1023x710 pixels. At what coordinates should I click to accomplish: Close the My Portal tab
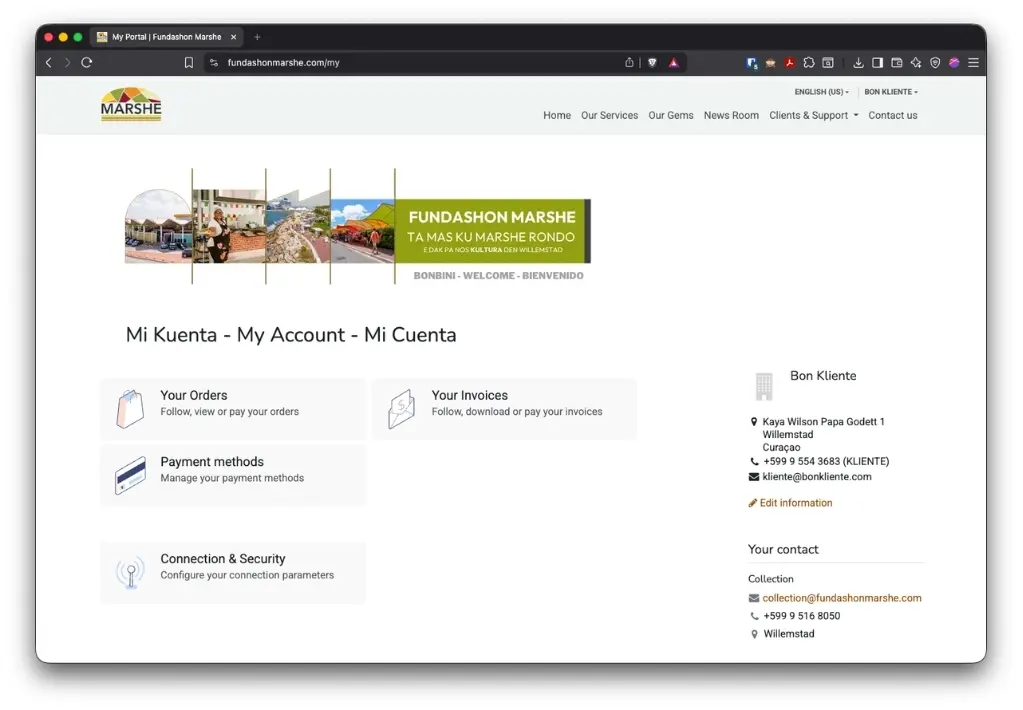(x=234, y=37)
